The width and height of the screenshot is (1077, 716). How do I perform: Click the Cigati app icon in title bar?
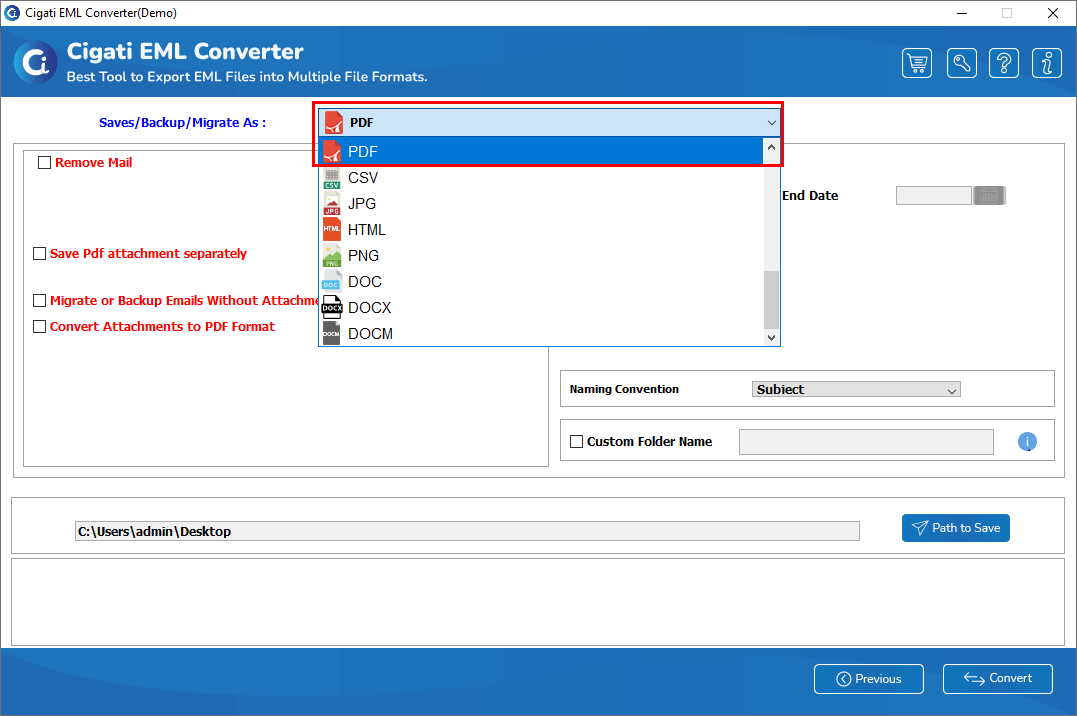click(x=12, y=13)
